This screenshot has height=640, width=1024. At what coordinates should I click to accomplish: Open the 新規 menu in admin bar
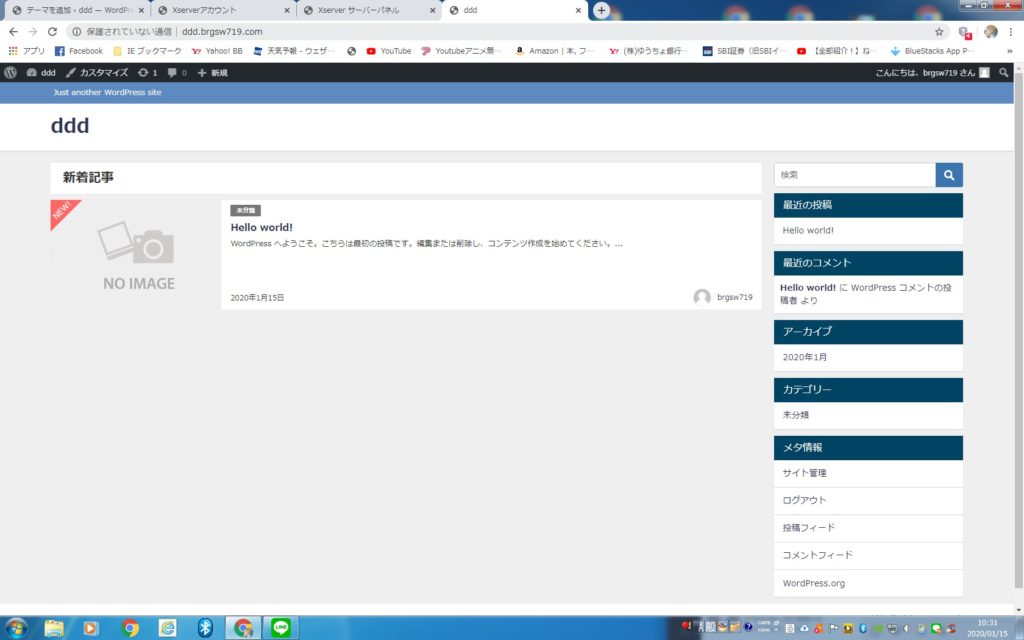pyautogui.click(x=212, y=73)
